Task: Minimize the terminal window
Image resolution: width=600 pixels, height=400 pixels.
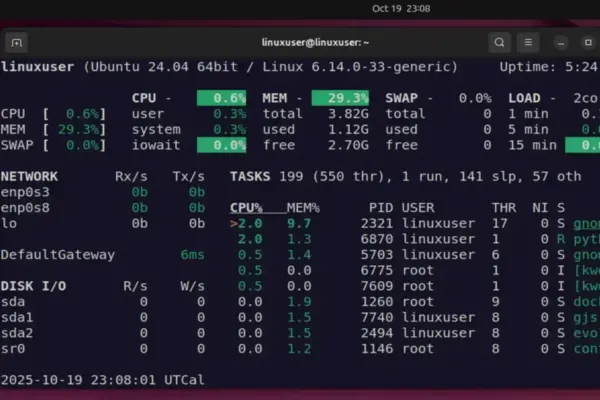Action: pyautogui.click(x=561, y=42)
